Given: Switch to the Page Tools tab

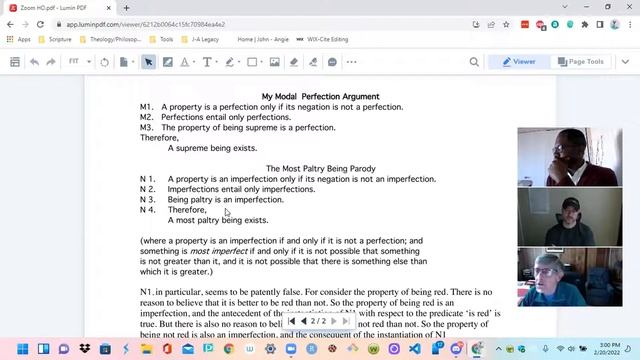Looking at the screenshot, I should [x=580, y=62].
